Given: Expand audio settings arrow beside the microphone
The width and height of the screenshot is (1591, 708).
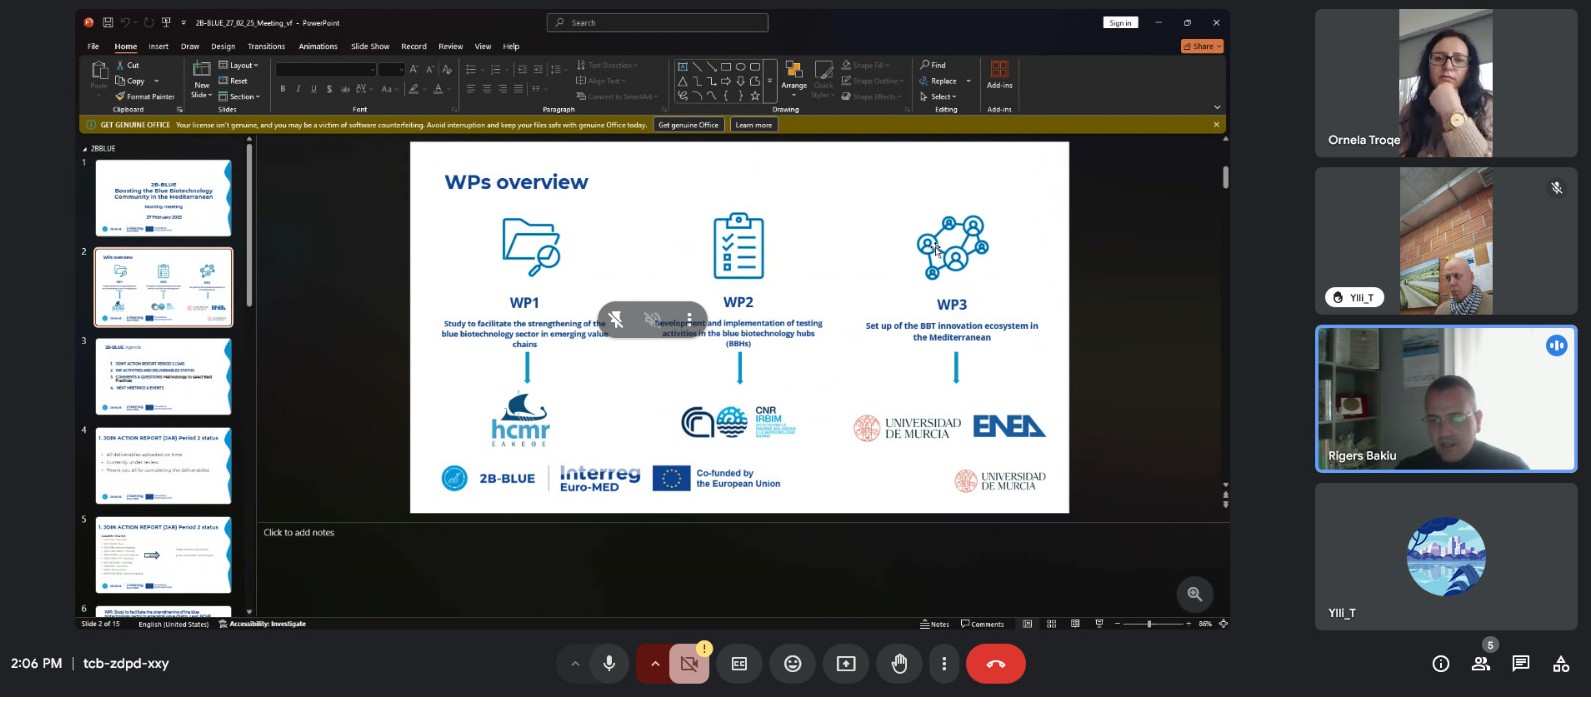Looking at the screenshot, I should 575,664.
